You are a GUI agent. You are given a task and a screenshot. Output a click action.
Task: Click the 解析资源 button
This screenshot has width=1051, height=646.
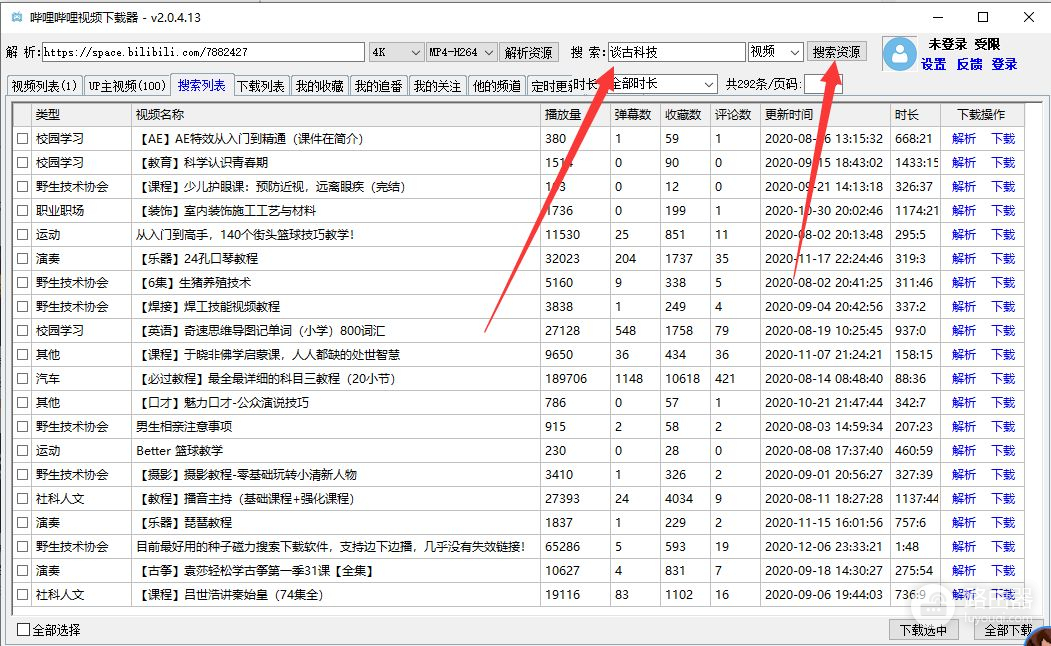click(x=528, y=52)
